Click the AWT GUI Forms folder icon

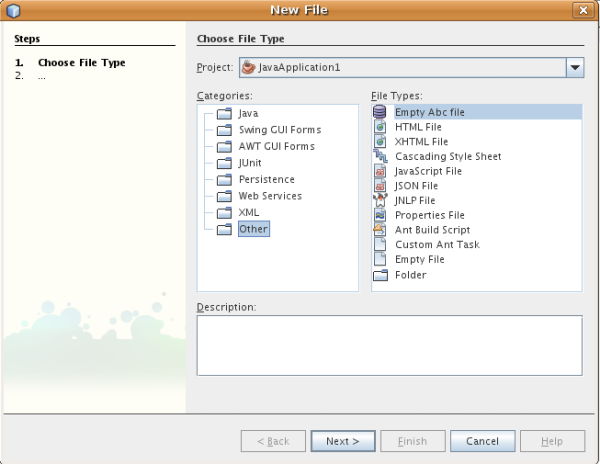pos(224,147)
